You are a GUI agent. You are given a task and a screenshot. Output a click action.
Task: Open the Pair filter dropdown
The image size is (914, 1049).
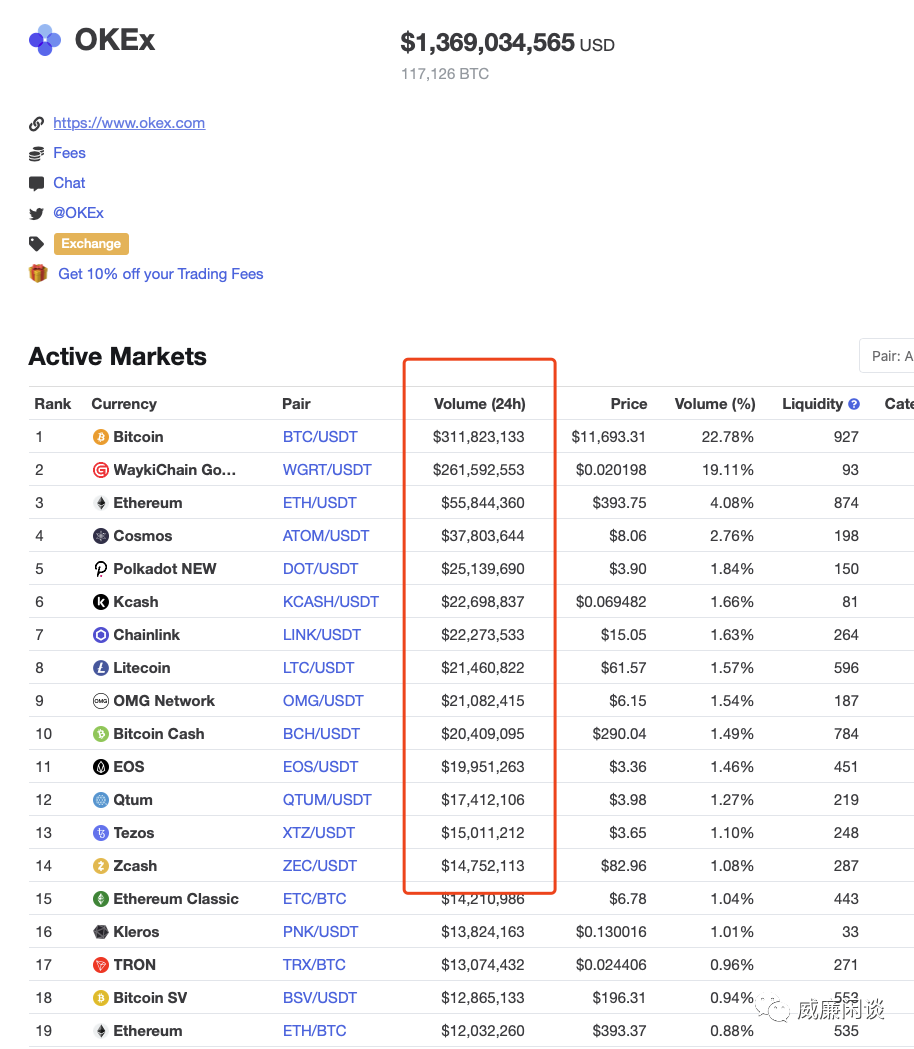[887, 356]
